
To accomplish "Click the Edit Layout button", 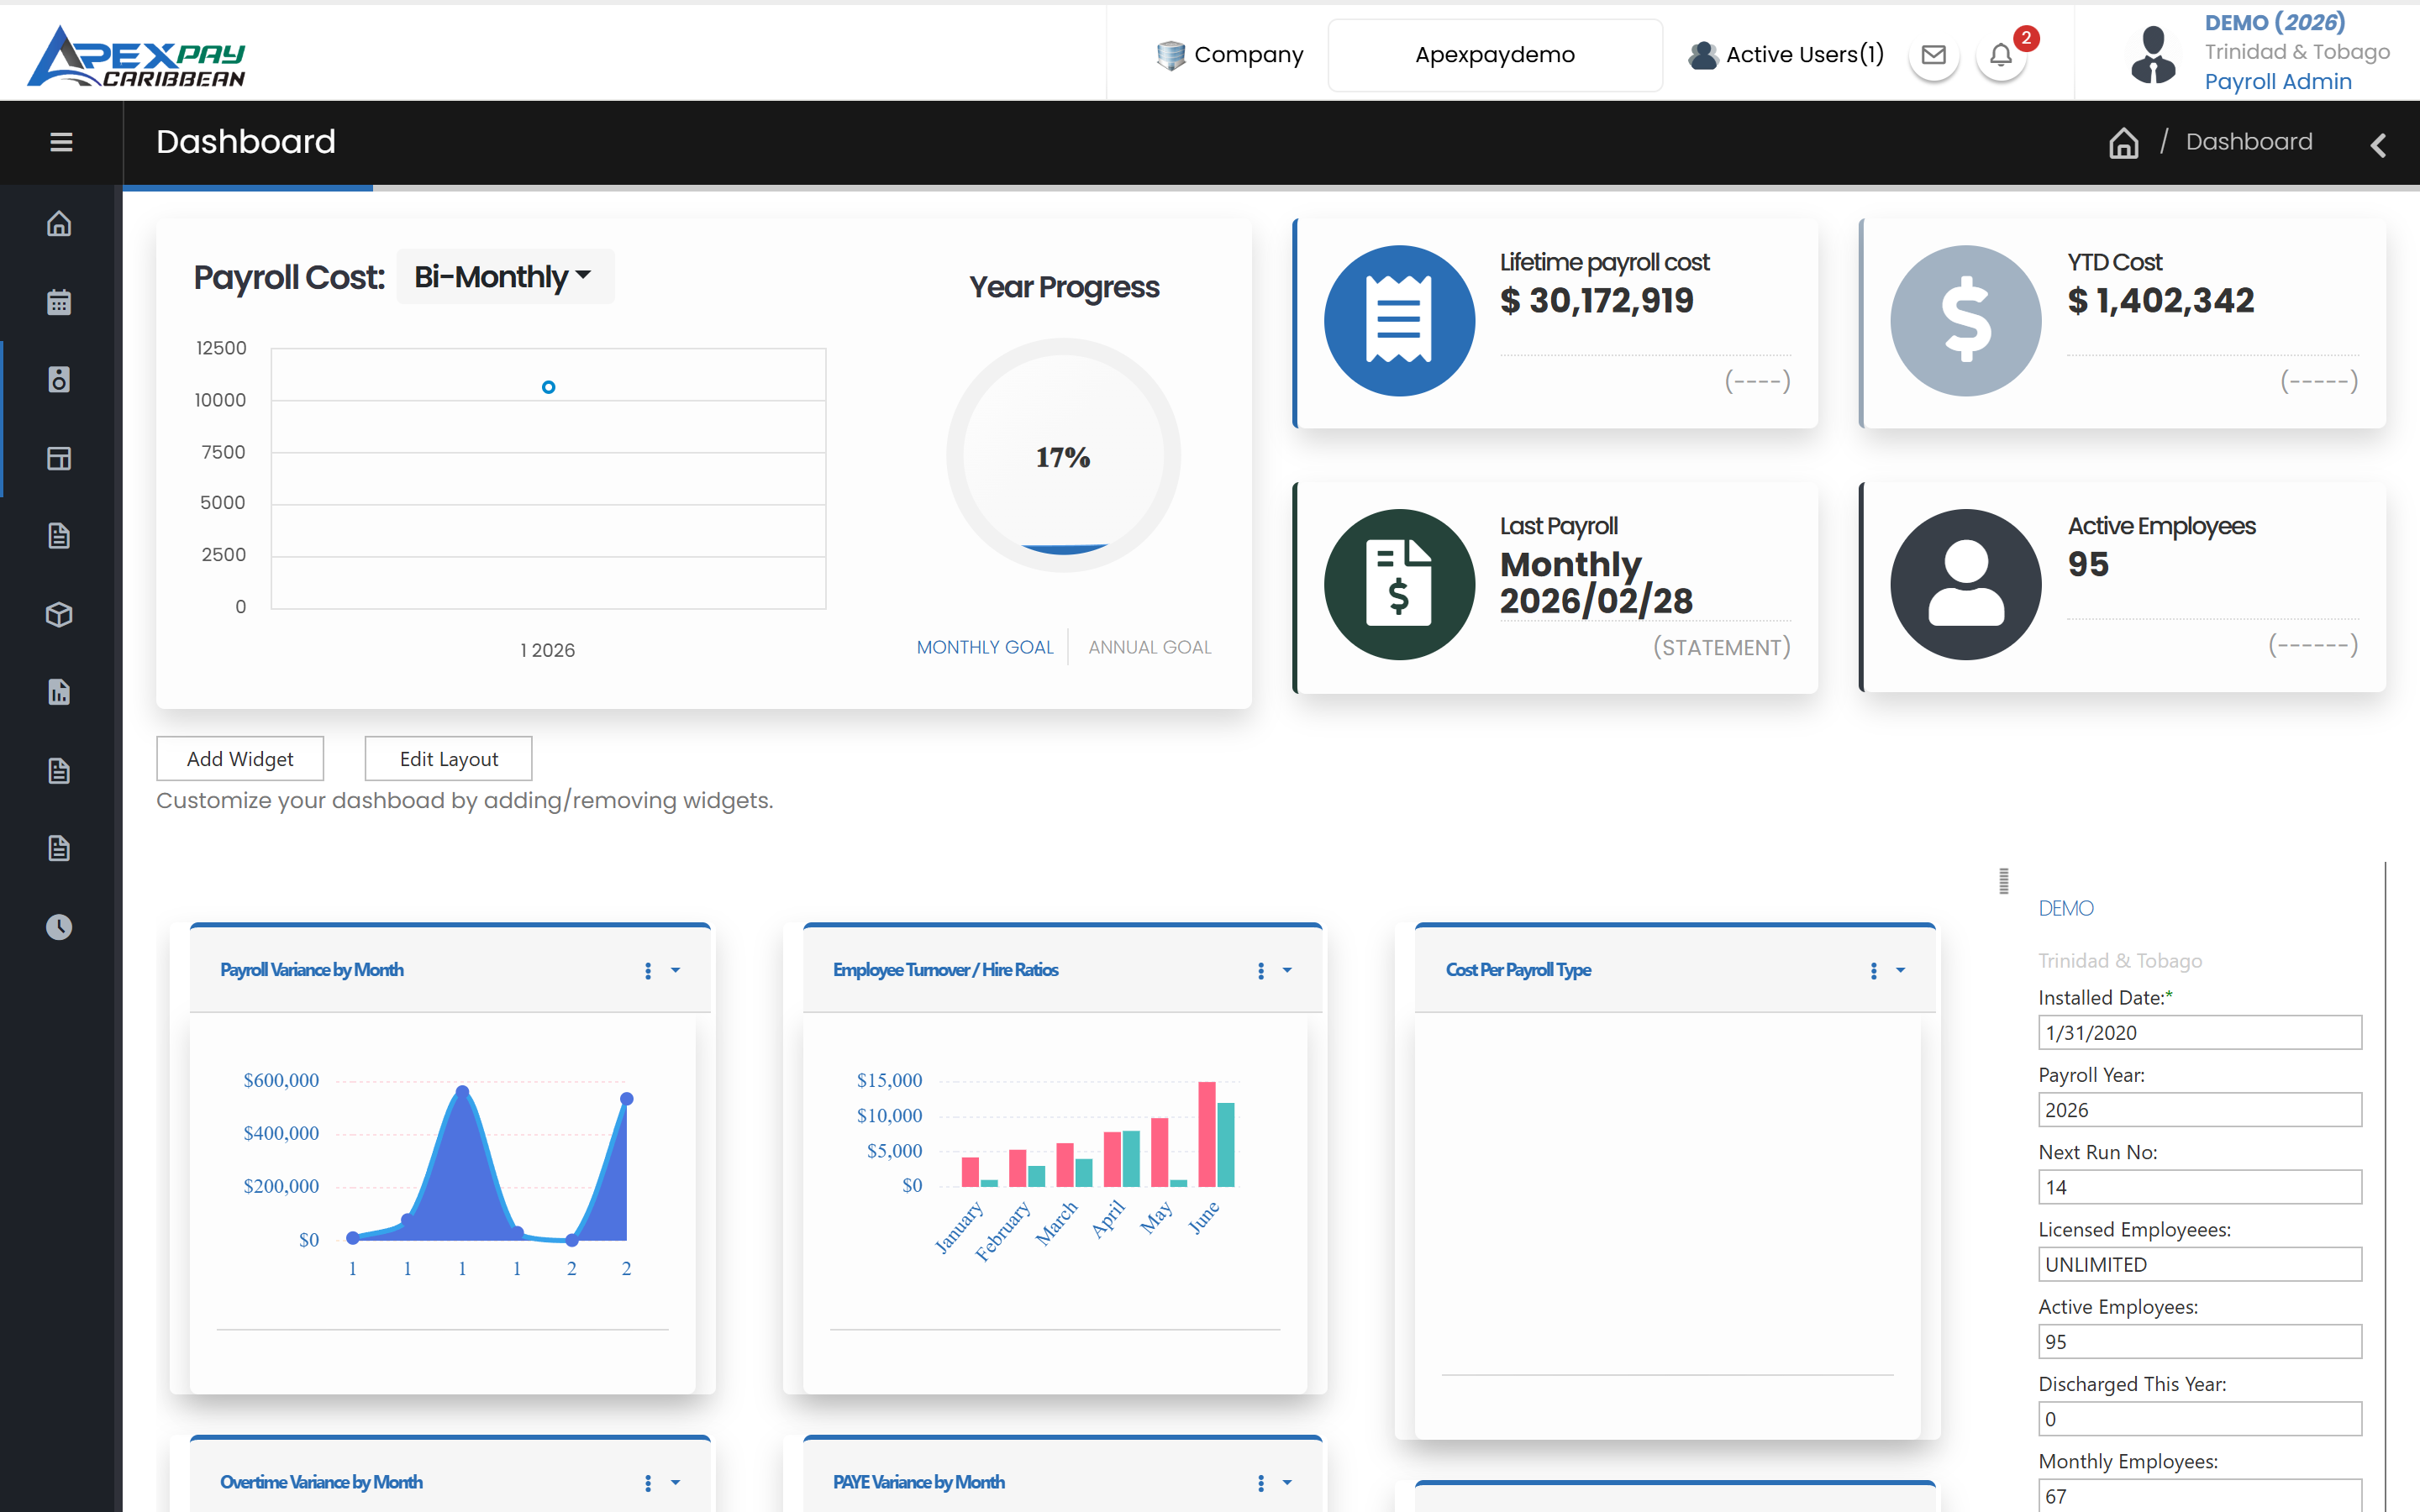I will pyautogui.click(x=449, y=759).
